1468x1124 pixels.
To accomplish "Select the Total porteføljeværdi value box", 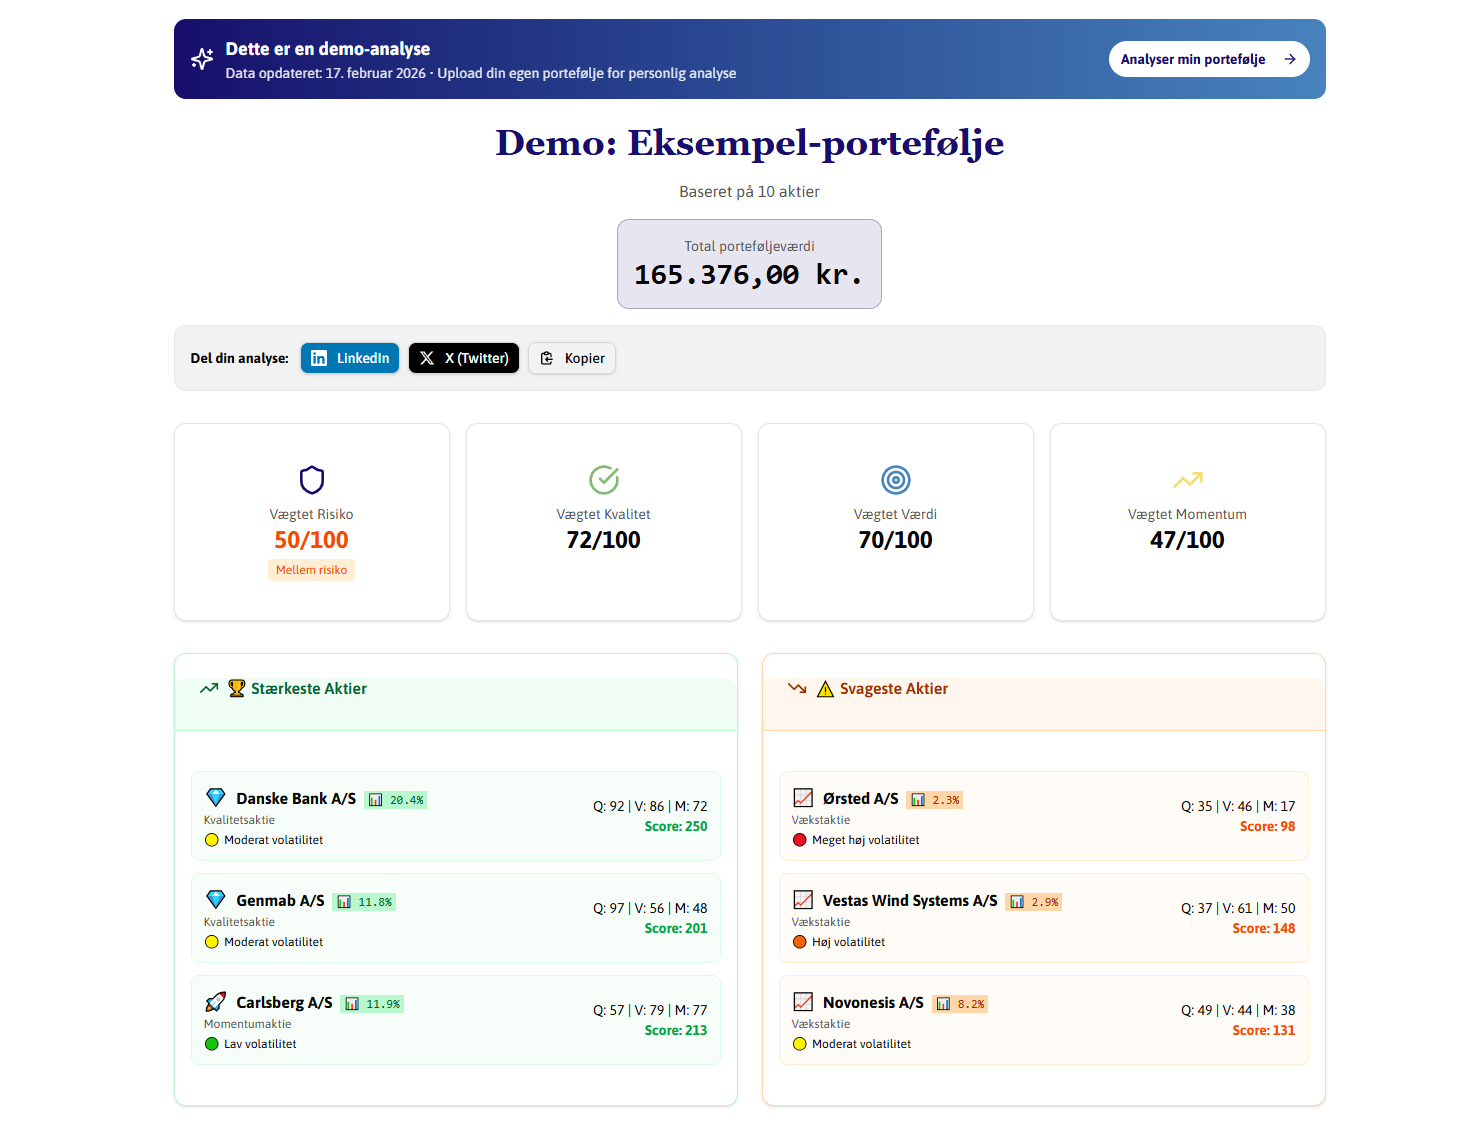I will point(749,264).
